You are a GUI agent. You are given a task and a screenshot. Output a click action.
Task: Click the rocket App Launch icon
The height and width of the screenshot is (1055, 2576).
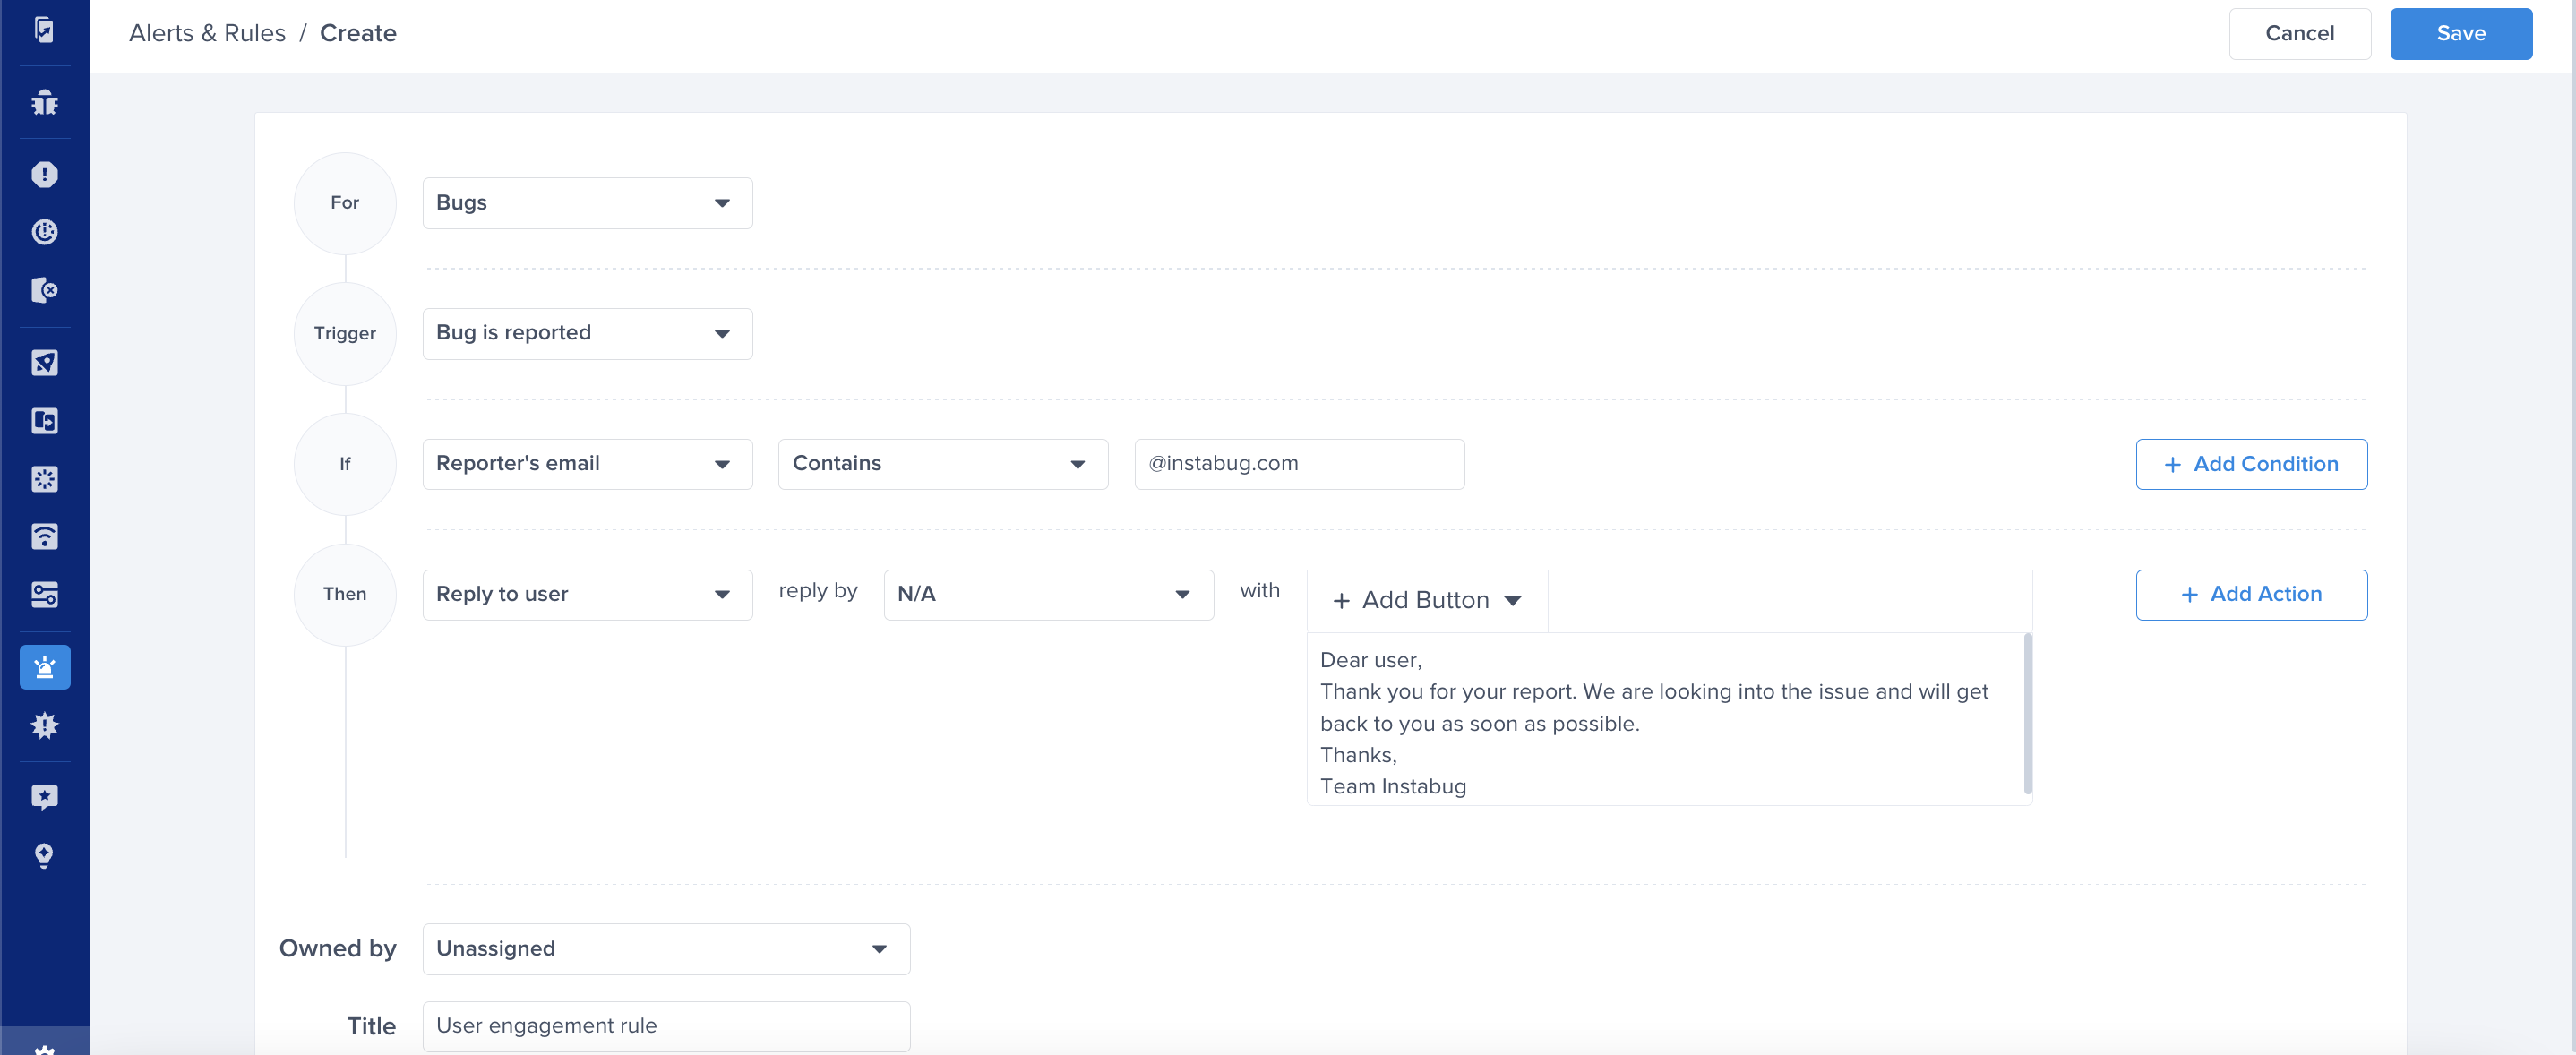click(x=44, y=362)
